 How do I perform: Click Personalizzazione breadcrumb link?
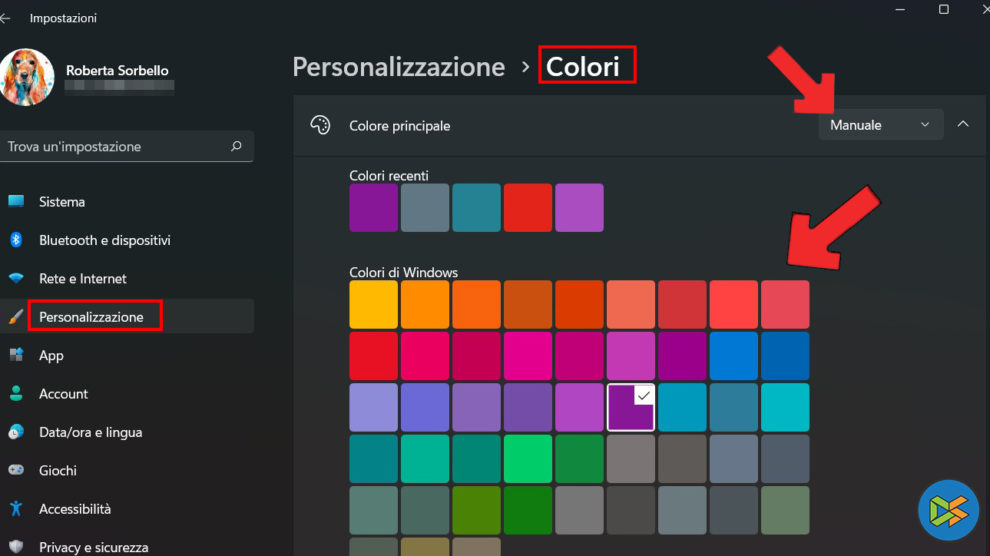click(398, 67)
